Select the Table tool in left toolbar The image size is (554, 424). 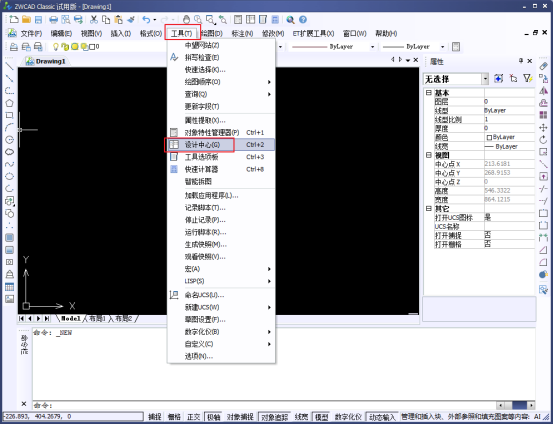coord(10,287)
